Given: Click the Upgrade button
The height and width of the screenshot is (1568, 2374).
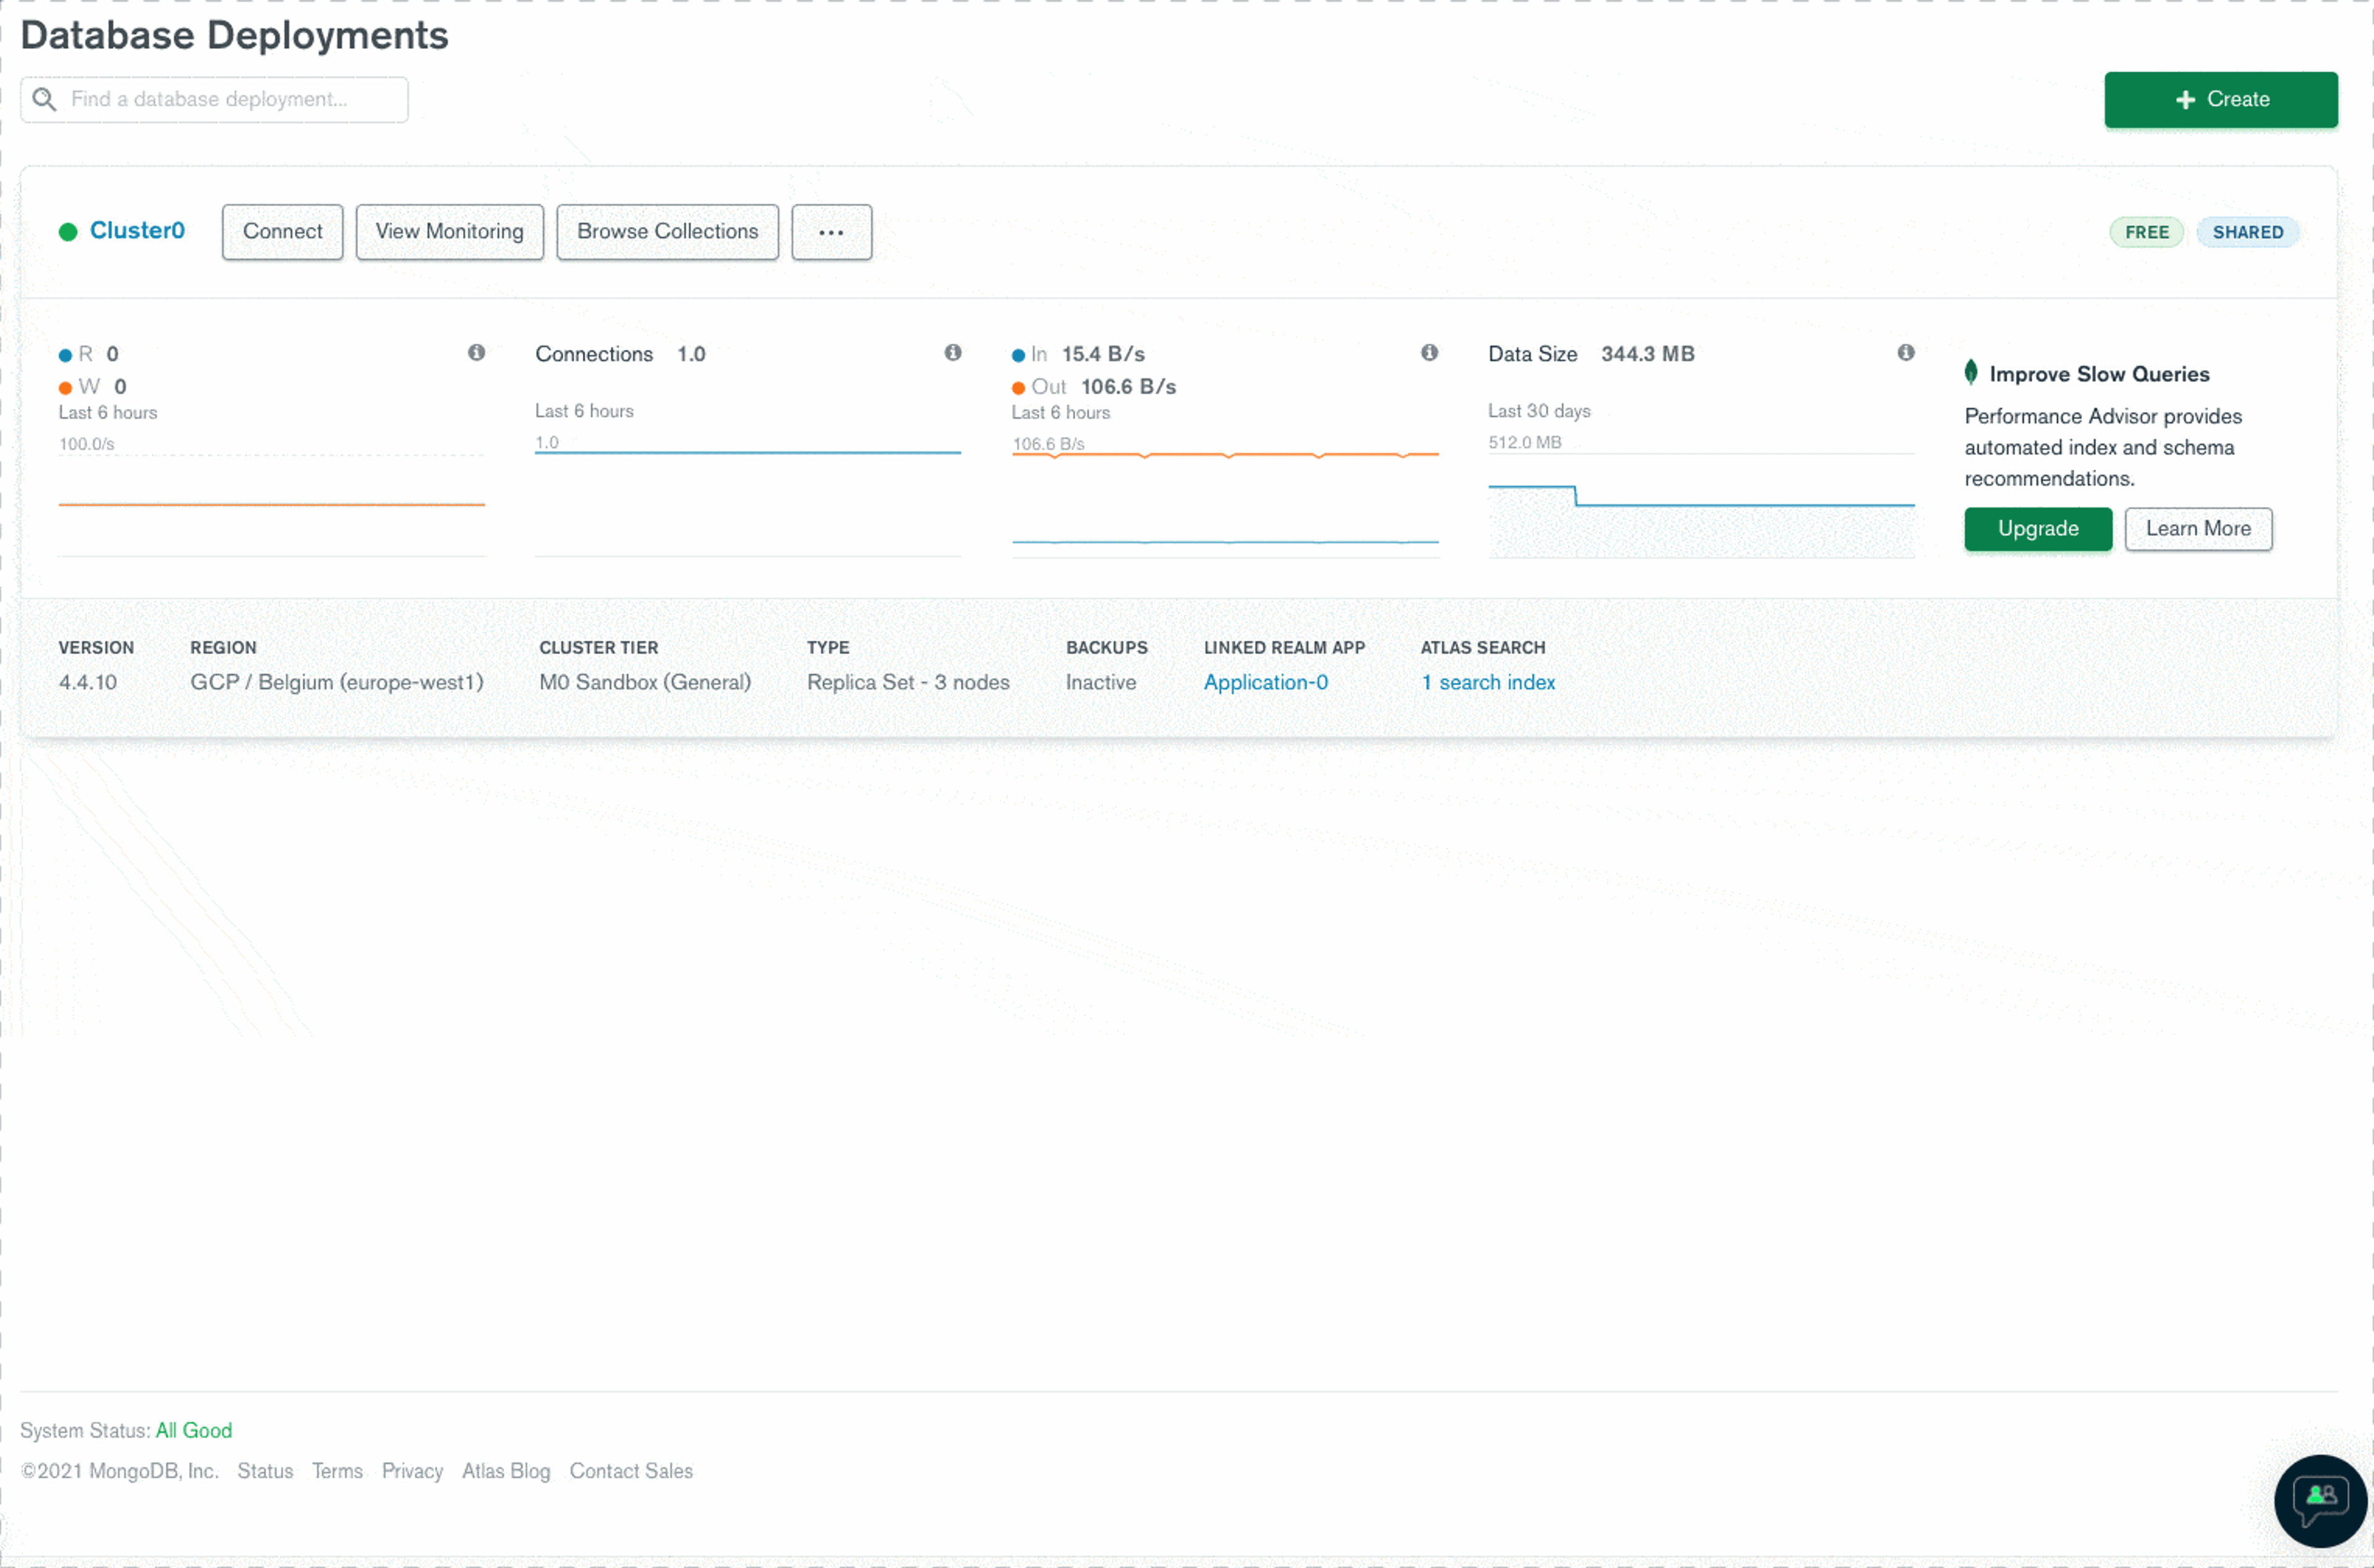Looking at the screenshot, I should point(2037,529).
